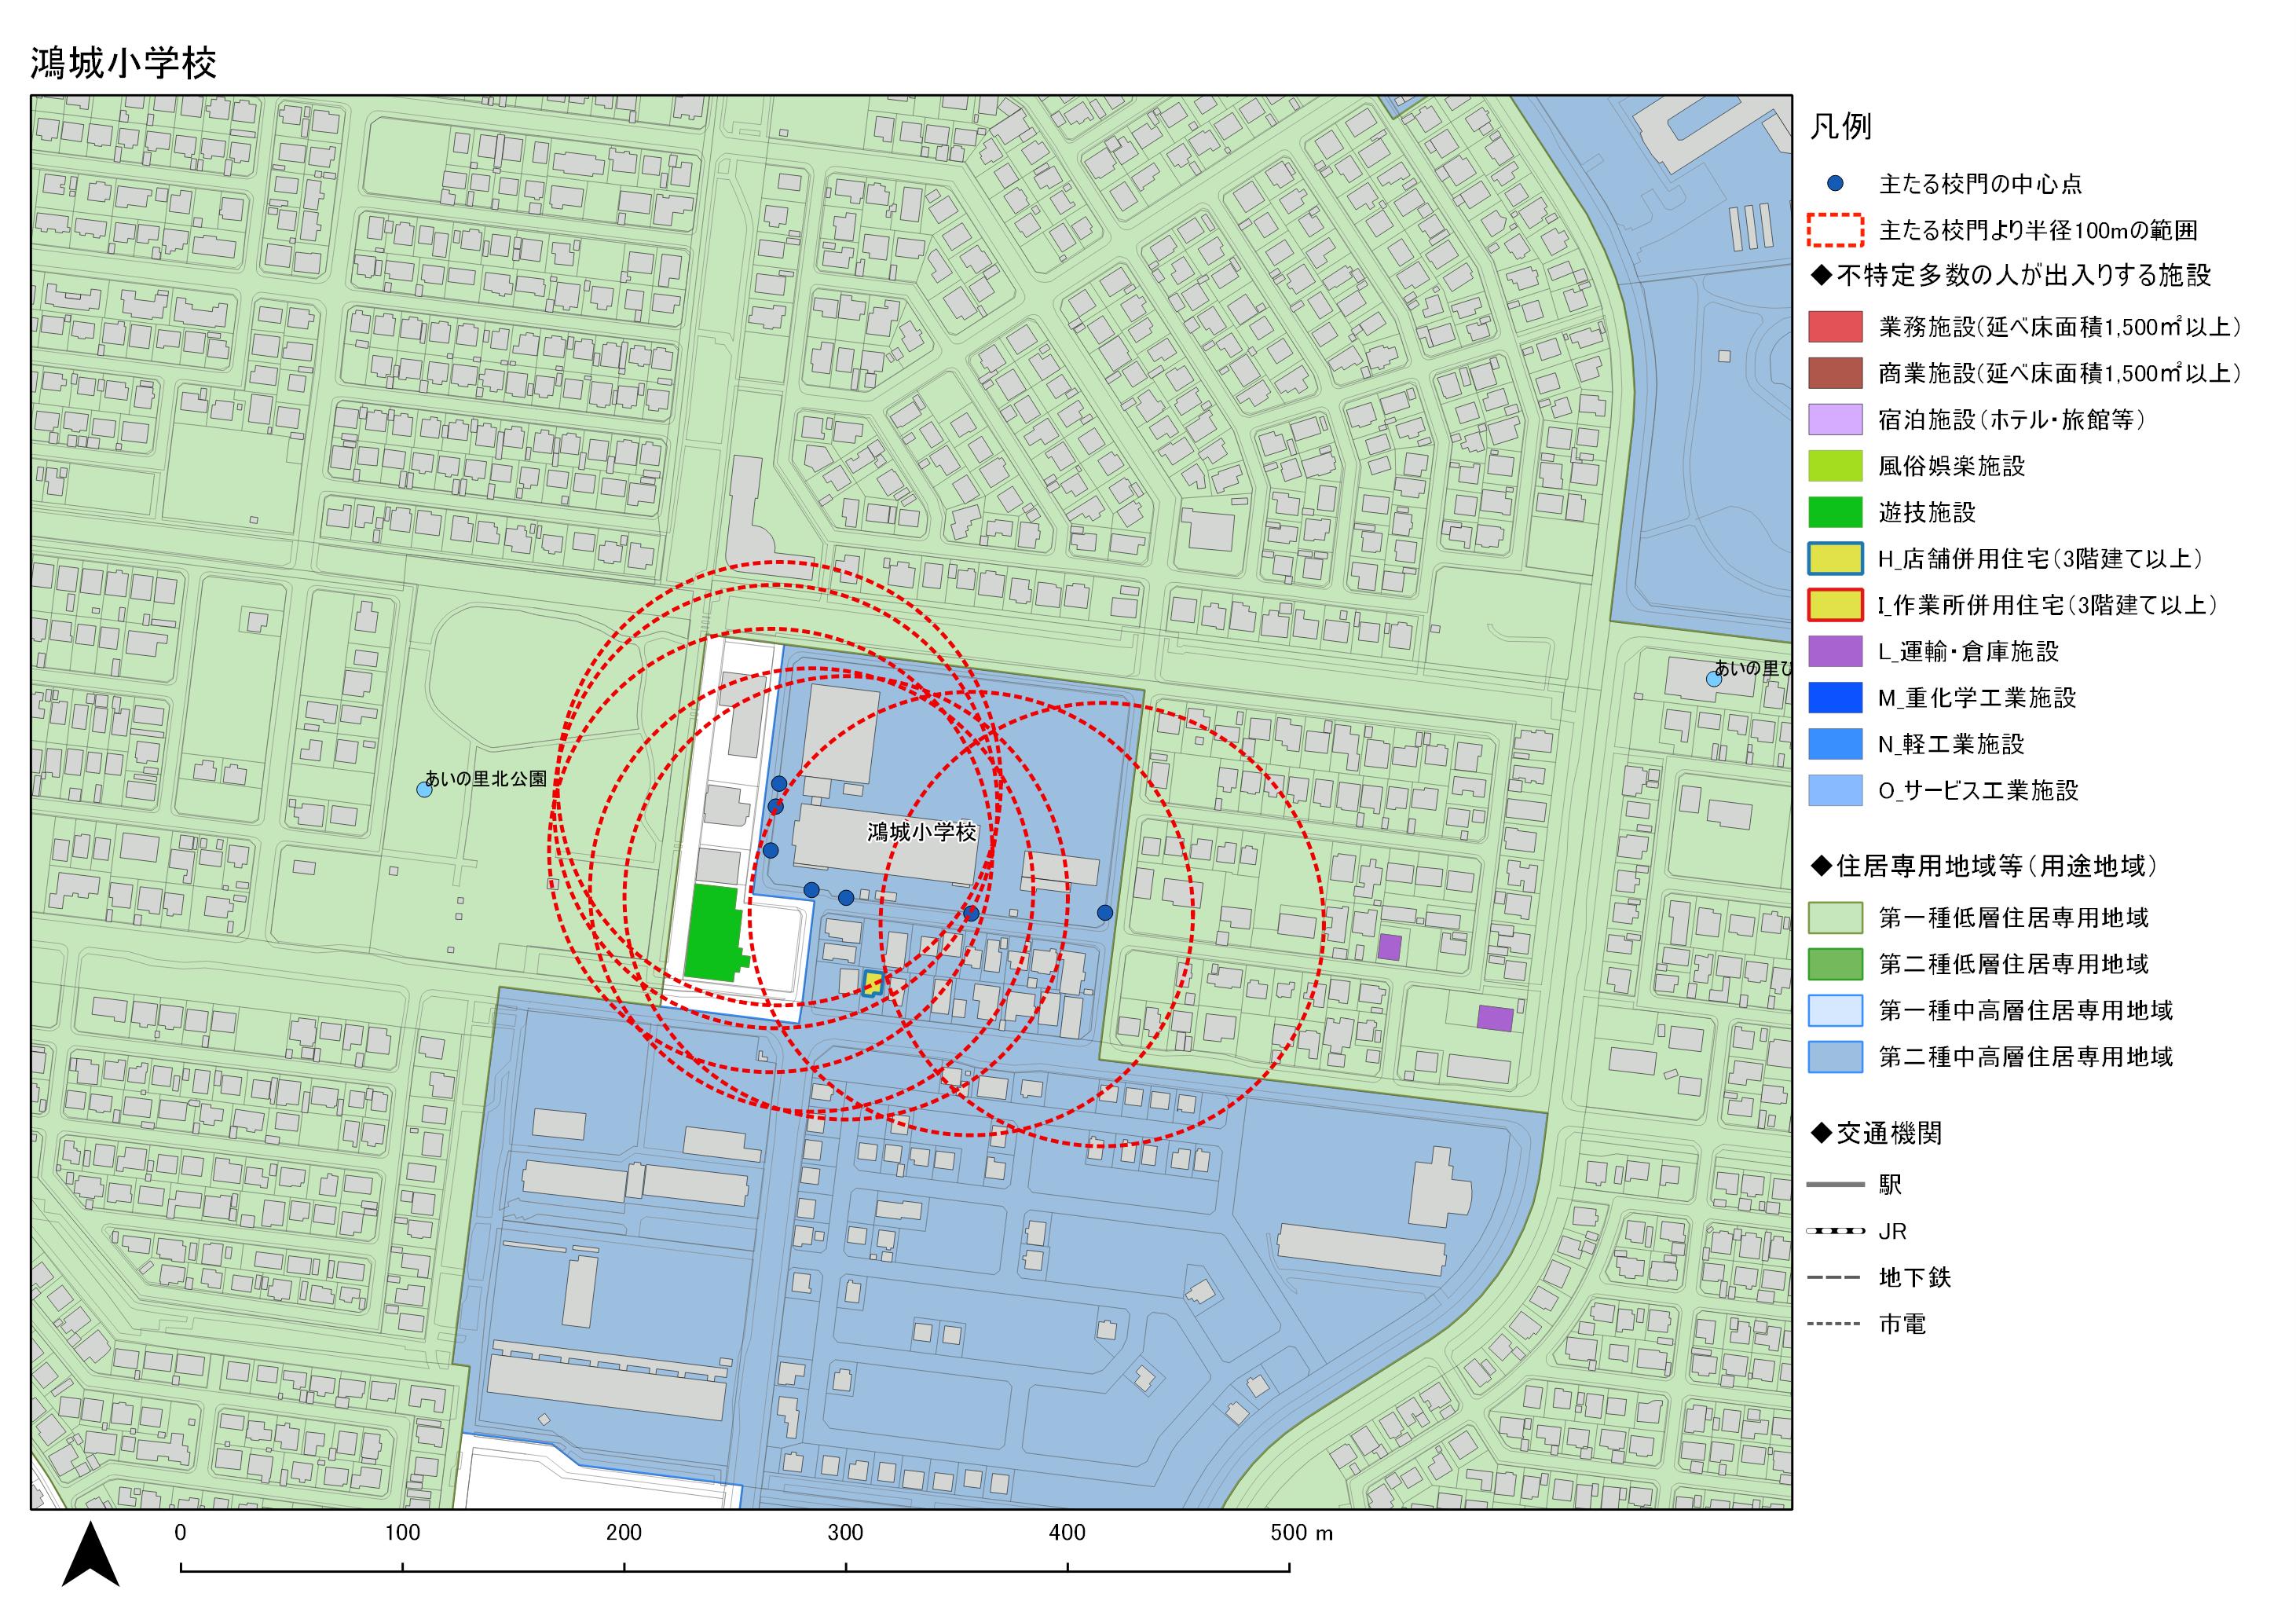Click the 第二種中高層住居専用地域 legend text
This screenshot has width=2296, height=1623.
2025,1057
